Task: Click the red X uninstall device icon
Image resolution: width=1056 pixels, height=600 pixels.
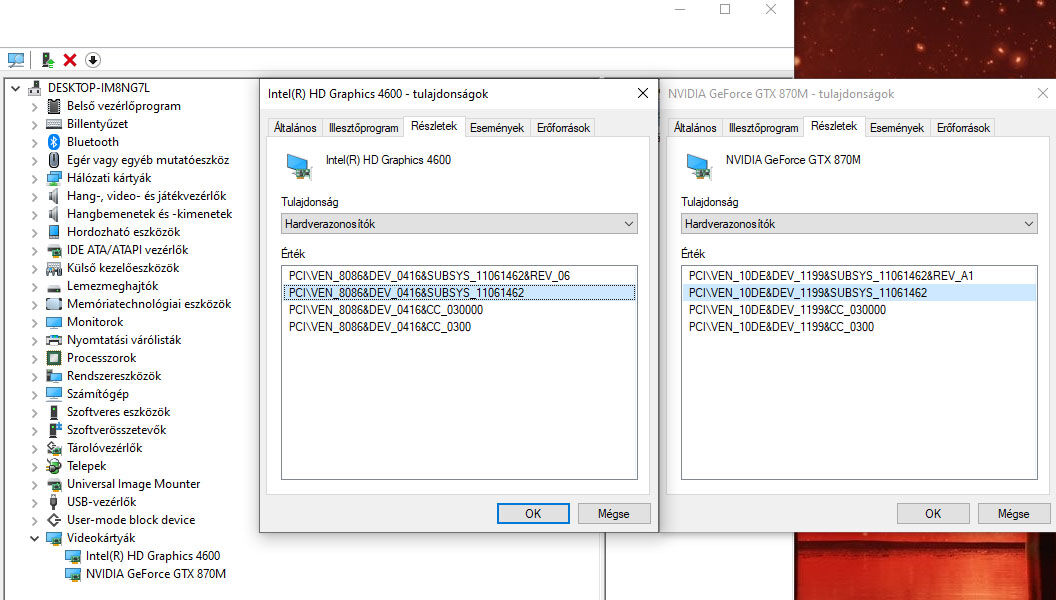Action: coord(70,60)
